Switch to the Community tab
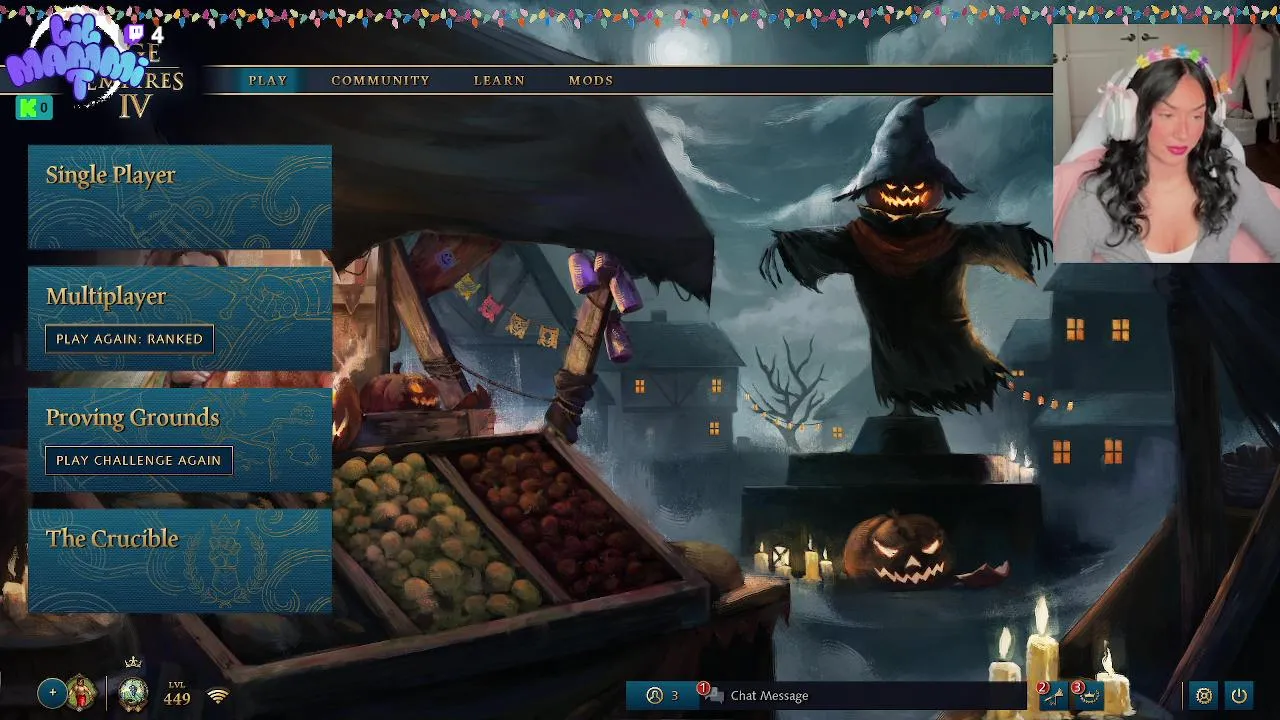 point(380,80)
